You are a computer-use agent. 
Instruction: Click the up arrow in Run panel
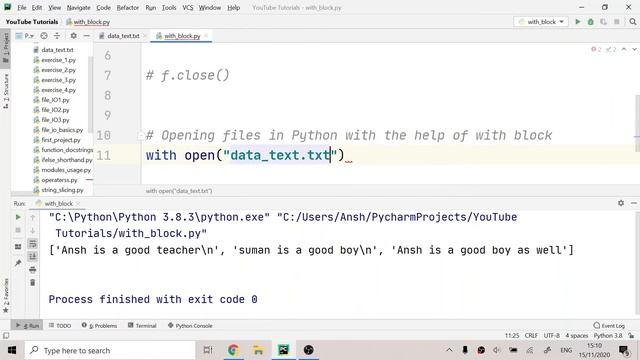(x=33, y=217)
